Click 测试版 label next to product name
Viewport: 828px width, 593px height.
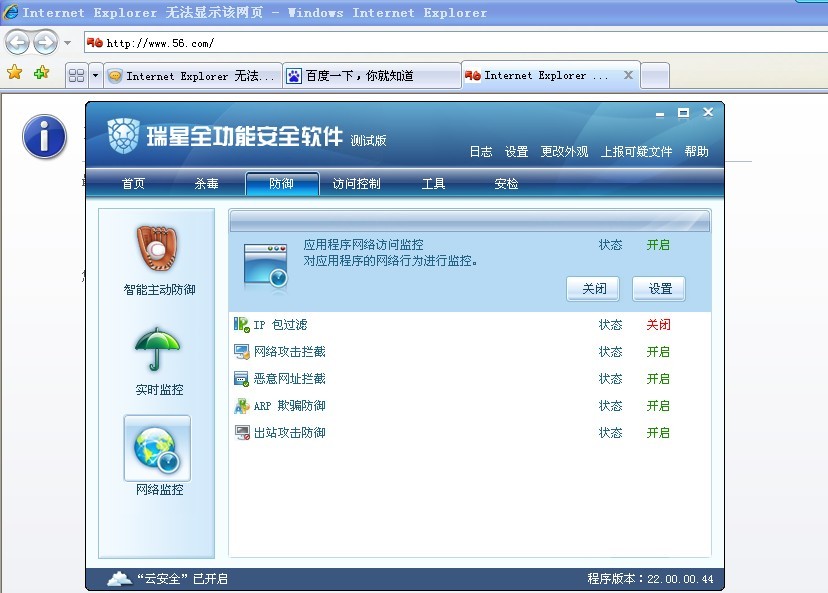point(368,140)
